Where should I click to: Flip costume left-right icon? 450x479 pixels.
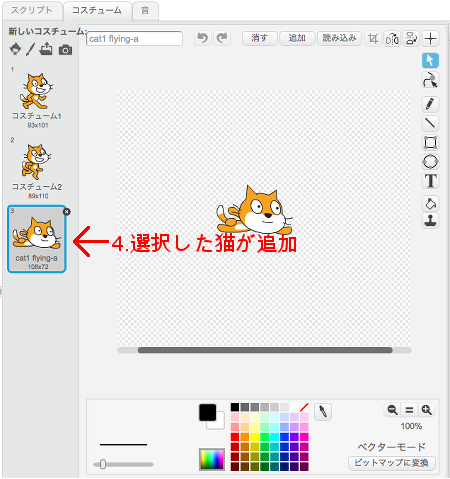[x=392, y=39]
